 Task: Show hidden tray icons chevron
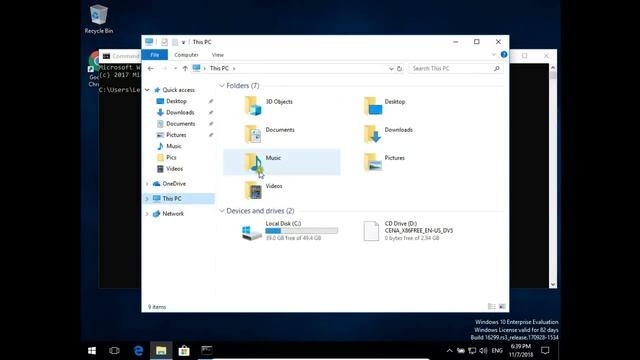(x=449, y=351)
